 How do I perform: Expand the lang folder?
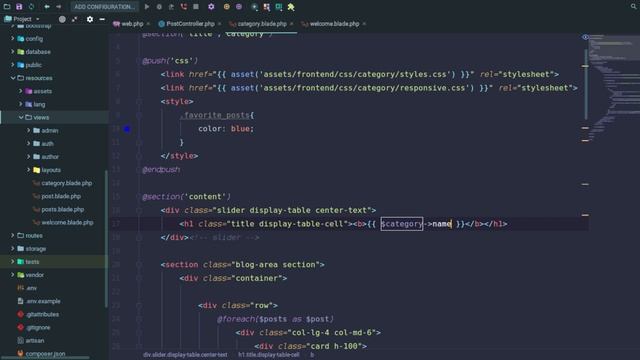20,104
